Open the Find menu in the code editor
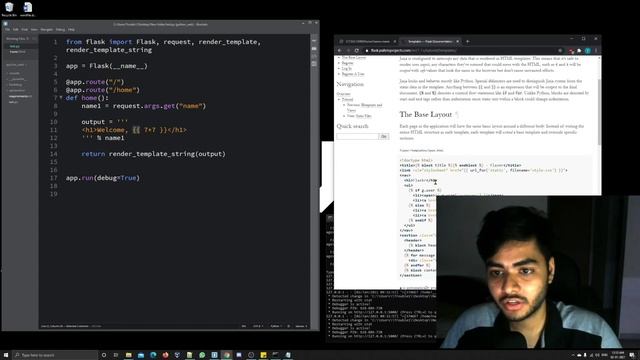This screenshot has width=640, height=360. pos(24,29)
